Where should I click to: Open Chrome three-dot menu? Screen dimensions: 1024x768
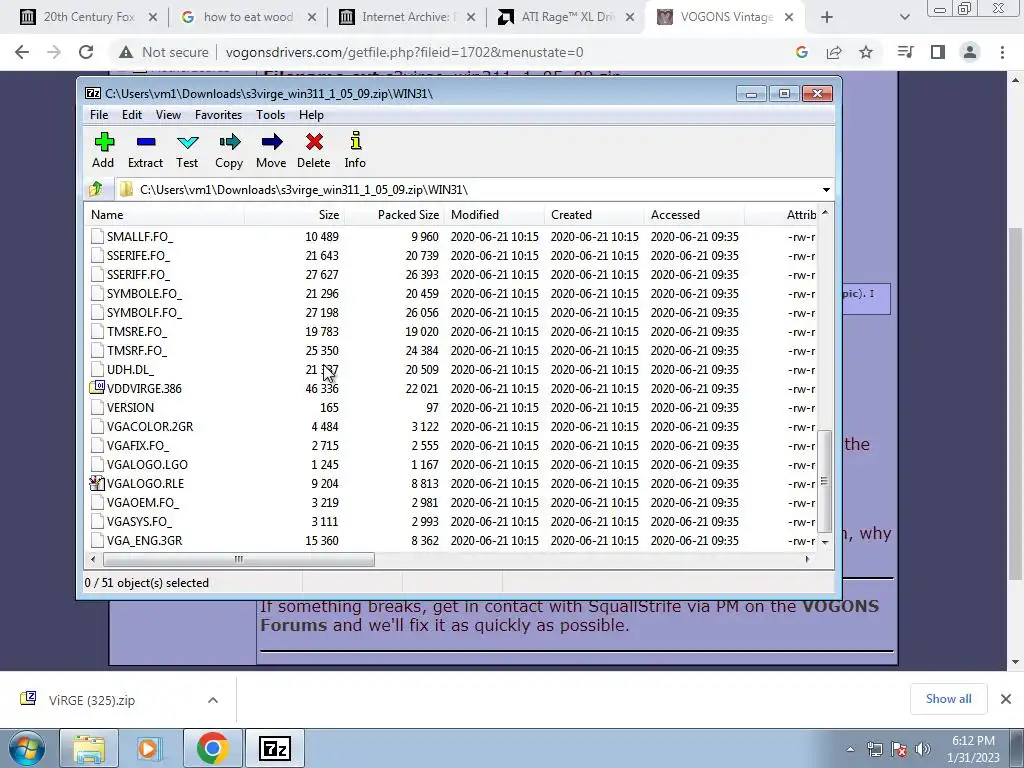point(1002,52)
